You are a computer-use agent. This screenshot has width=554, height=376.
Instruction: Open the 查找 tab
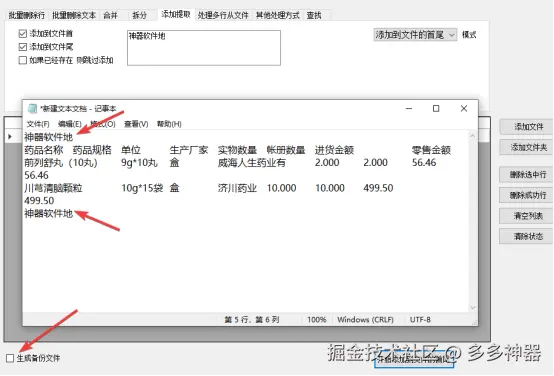point(314,15)
